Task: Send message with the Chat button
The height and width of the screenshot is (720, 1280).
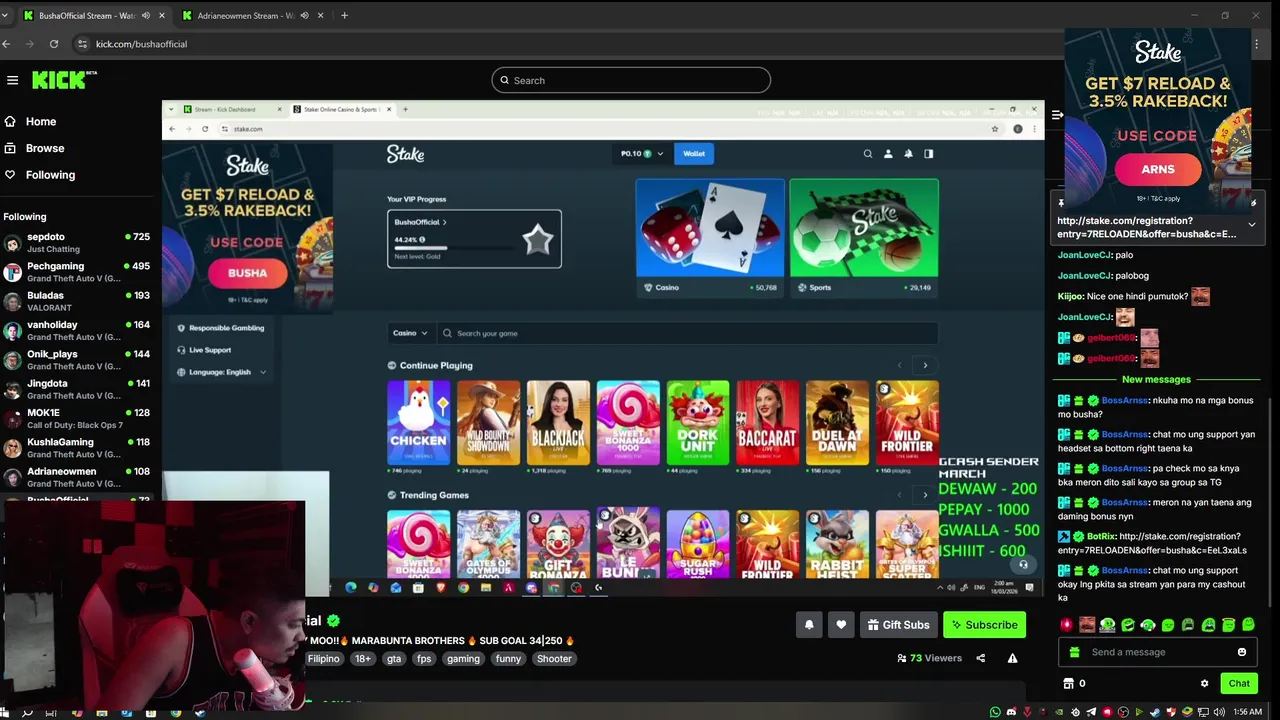Action: [x=1239, y=684]
